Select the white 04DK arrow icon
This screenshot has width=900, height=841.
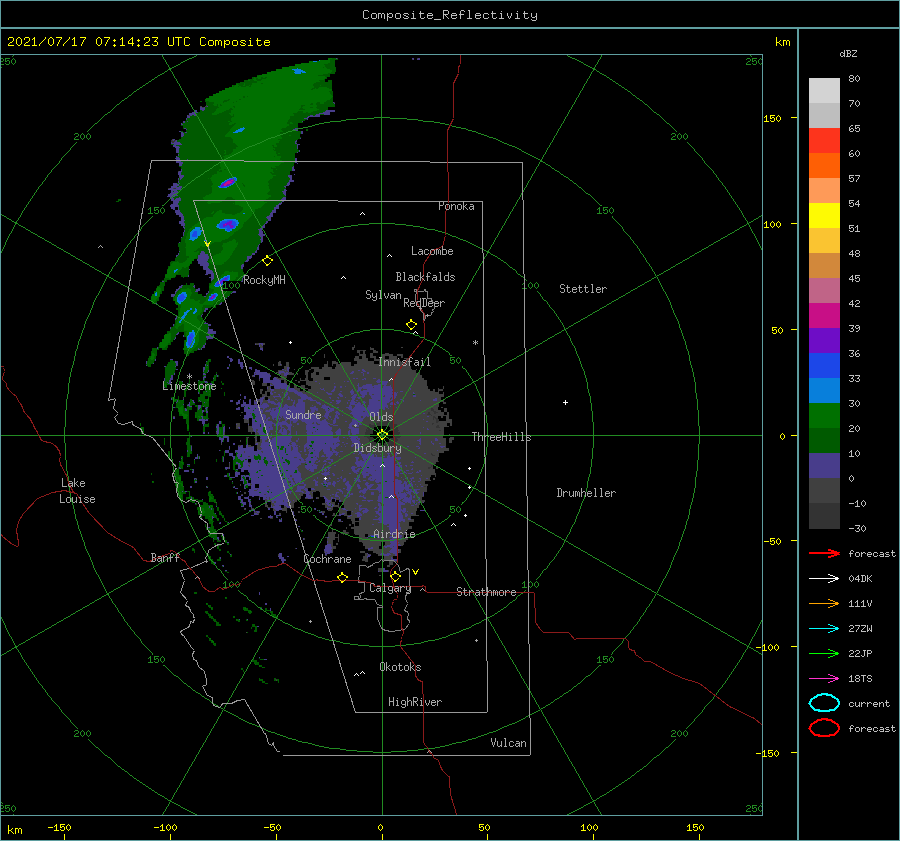click(x=824, y=578)
